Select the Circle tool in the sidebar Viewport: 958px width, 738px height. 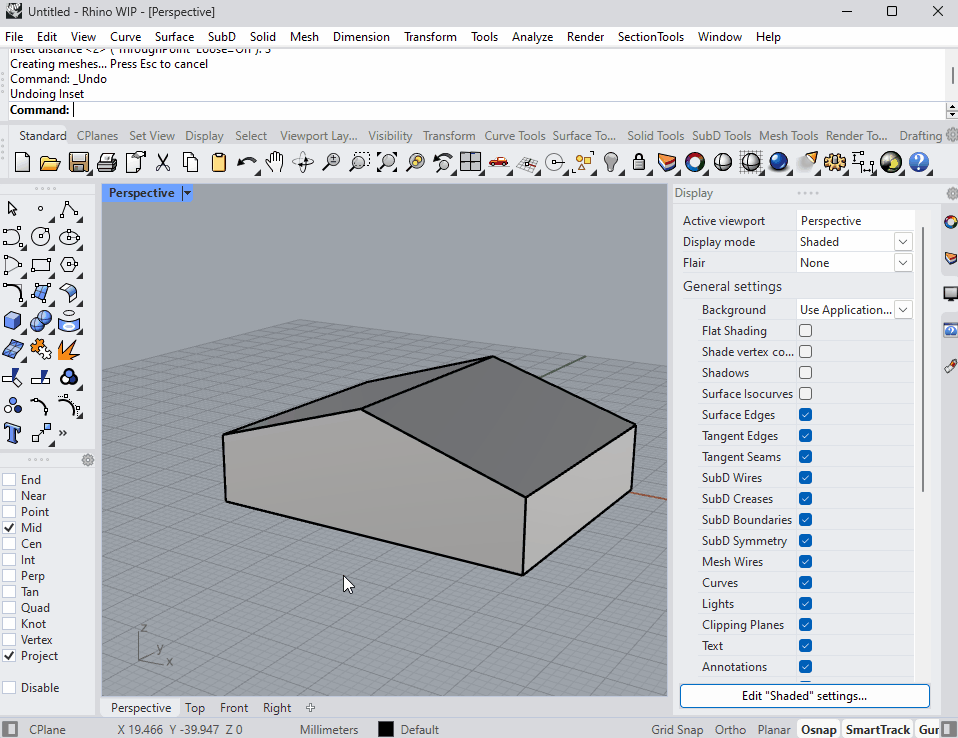point(41,236)
